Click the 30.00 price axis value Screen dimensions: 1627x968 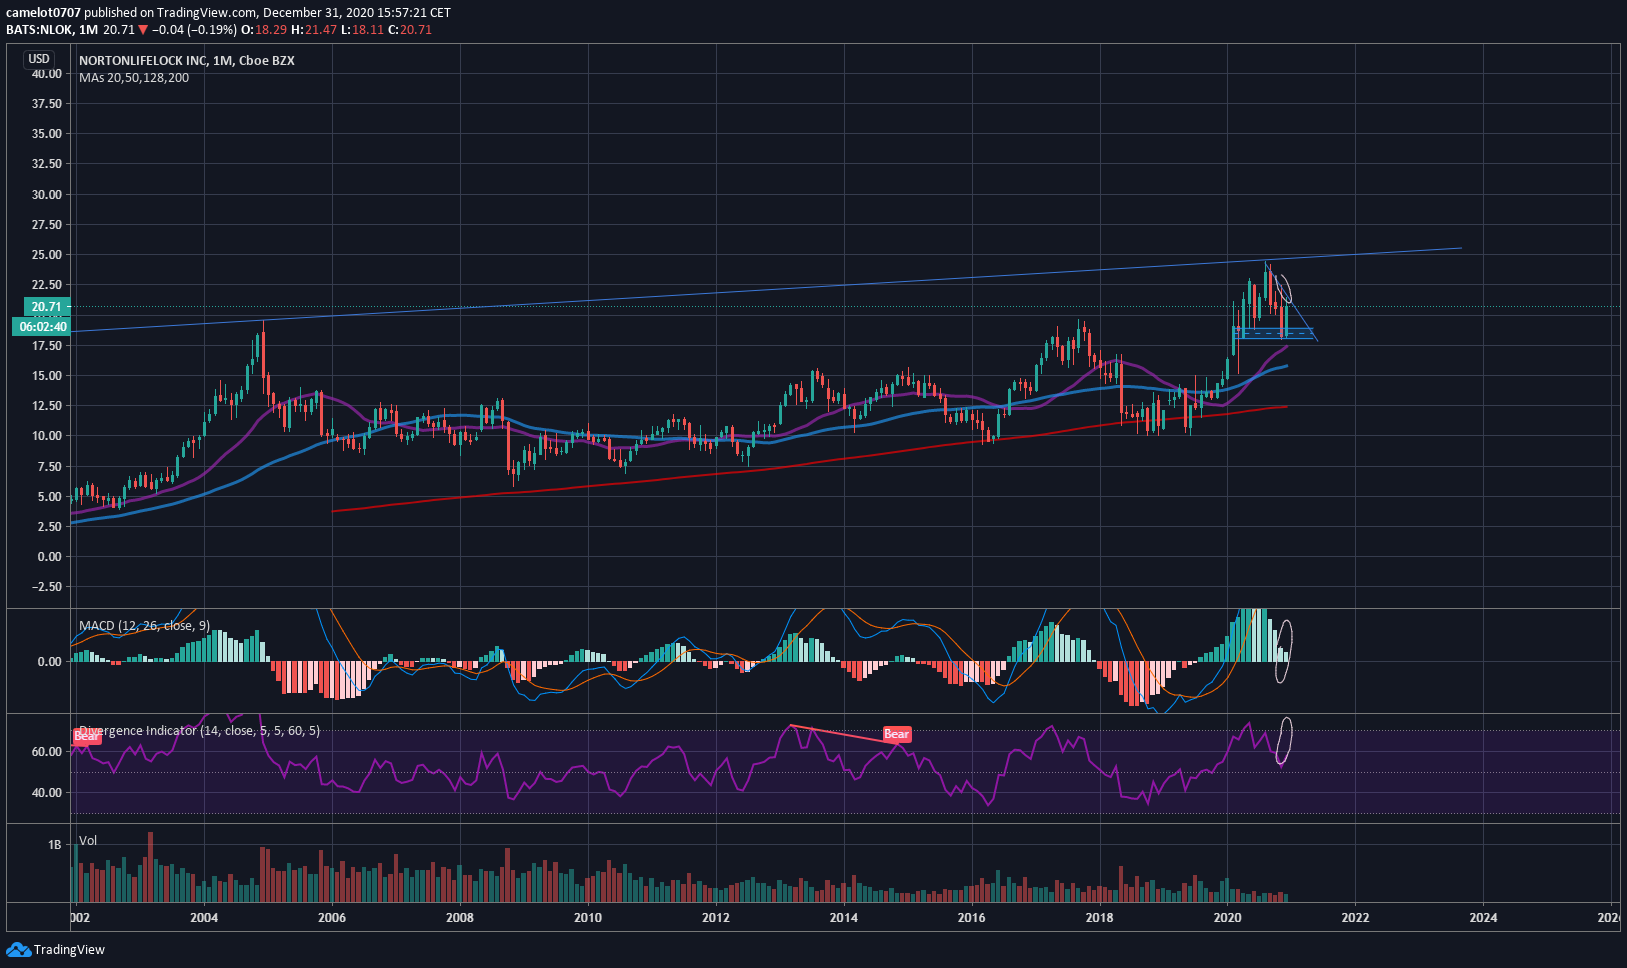coord(46,195)
